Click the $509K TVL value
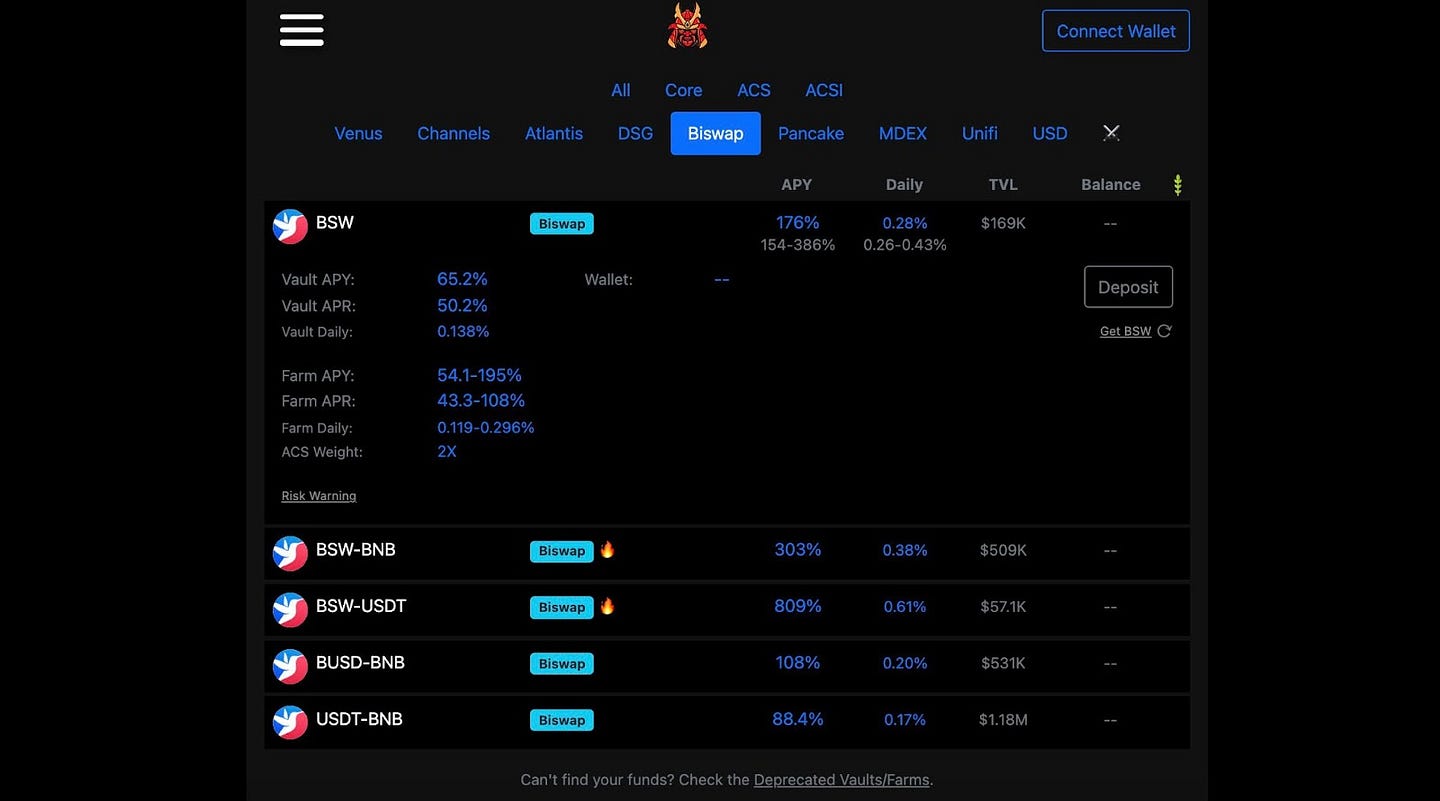The width and height of the screenshot is (1440, 801). pos(1003,551)
